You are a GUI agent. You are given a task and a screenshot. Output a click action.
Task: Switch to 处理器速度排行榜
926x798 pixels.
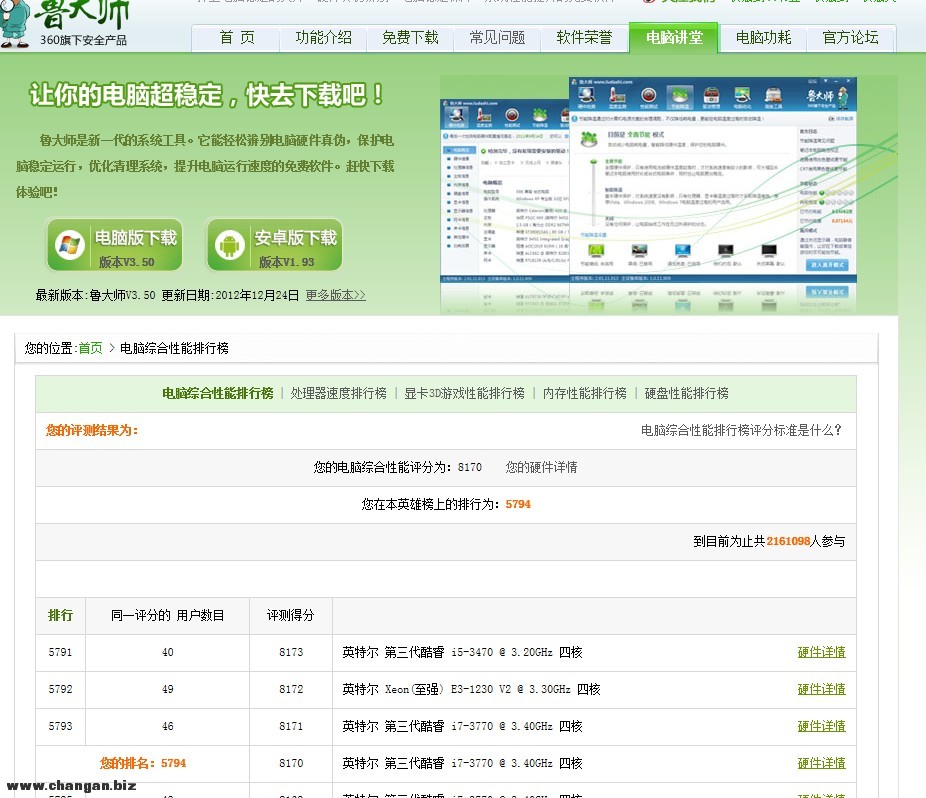(338, 393)
